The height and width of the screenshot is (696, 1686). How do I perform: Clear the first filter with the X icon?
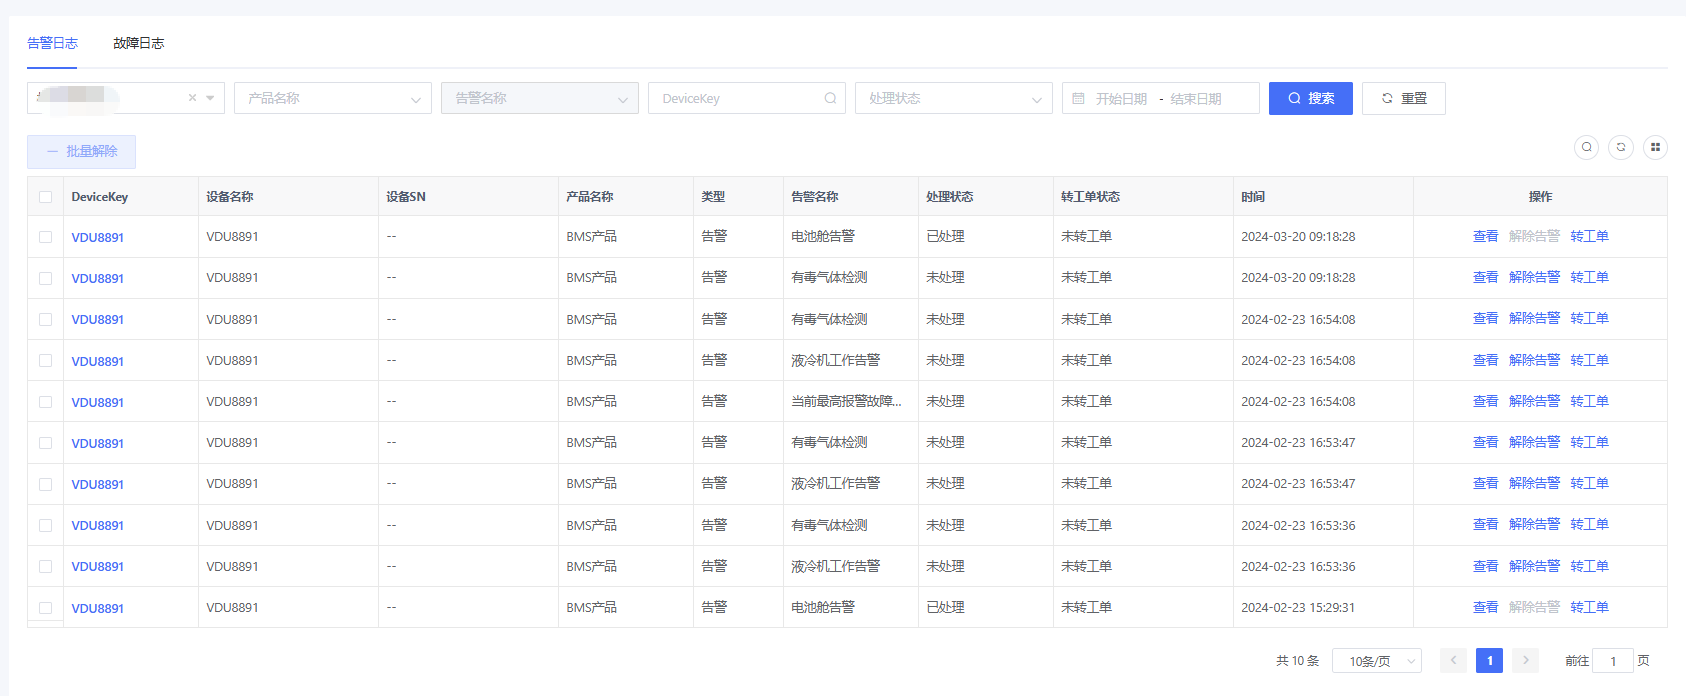192,98
